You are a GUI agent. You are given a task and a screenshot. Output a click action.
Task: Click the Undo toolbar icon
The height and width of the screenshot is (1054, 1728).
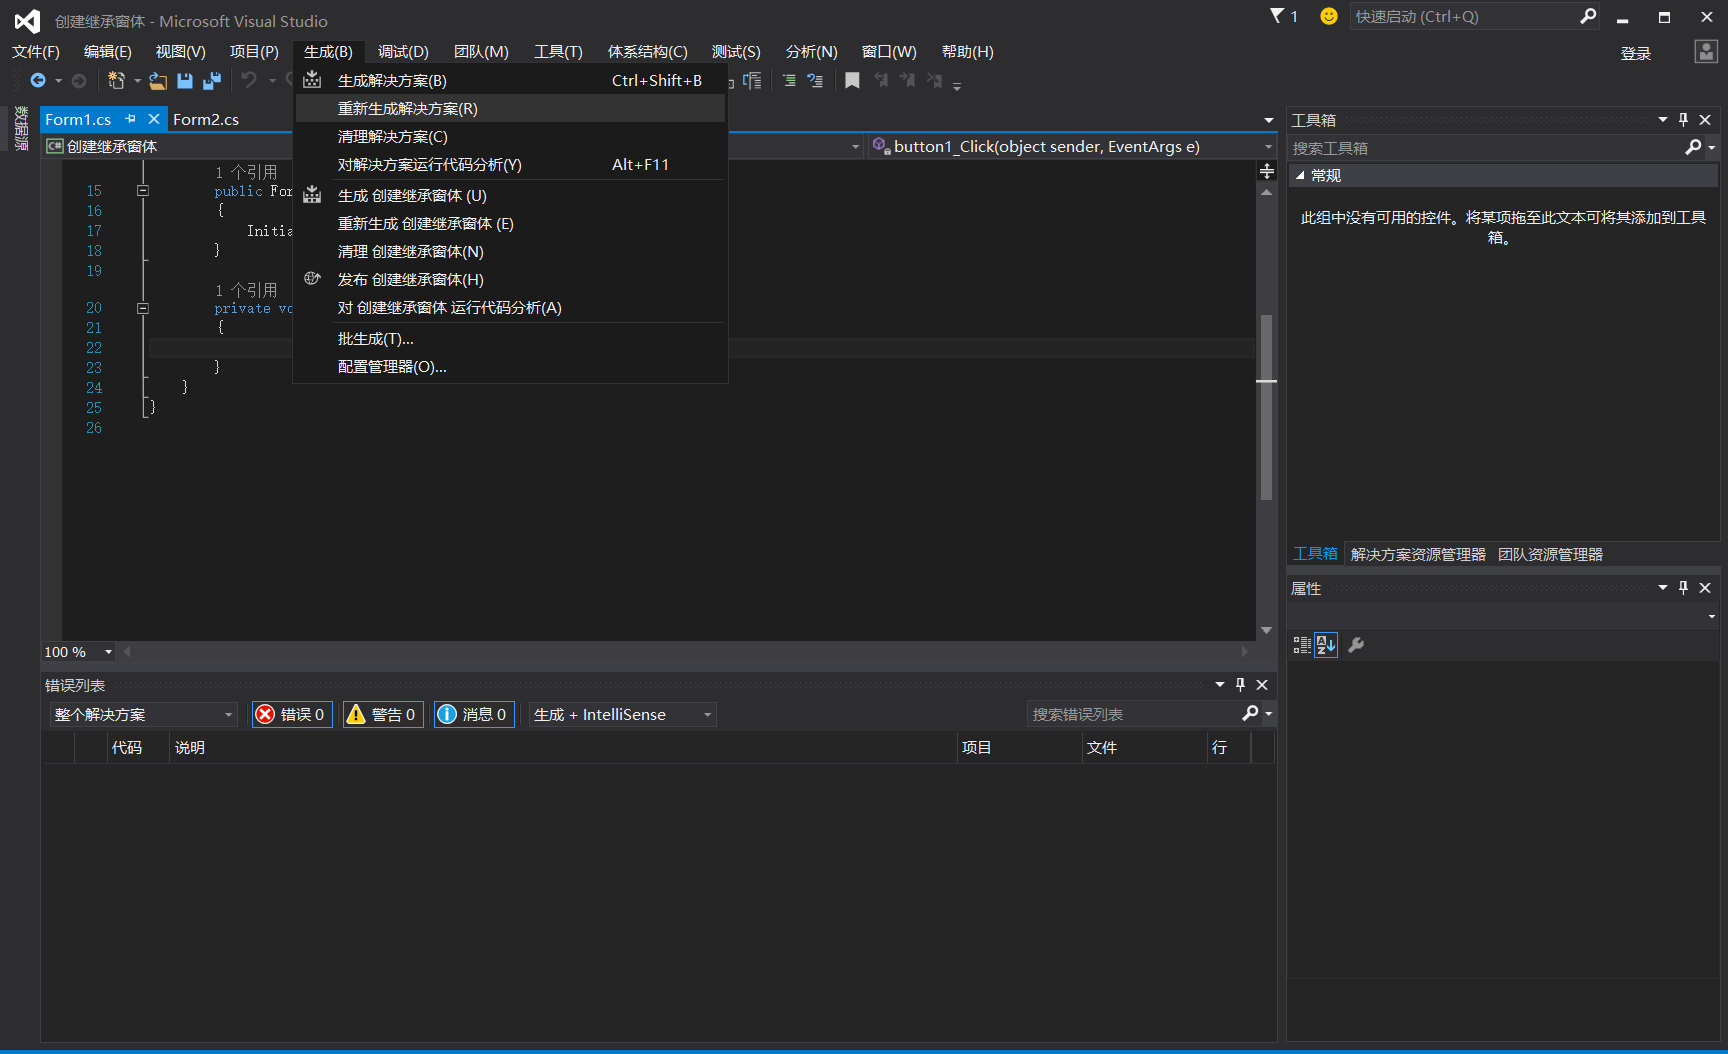[248, 81]
